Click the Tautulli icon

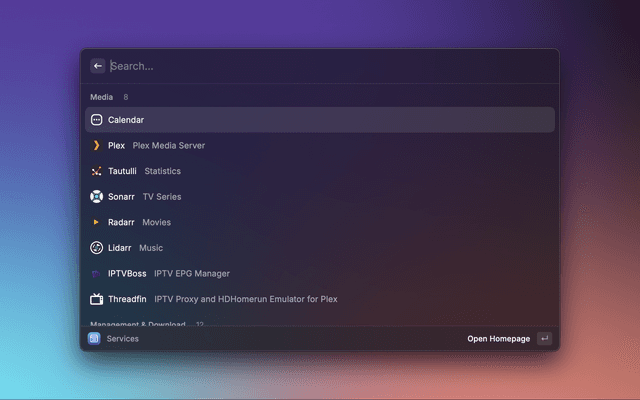click(x=97, y=171)
